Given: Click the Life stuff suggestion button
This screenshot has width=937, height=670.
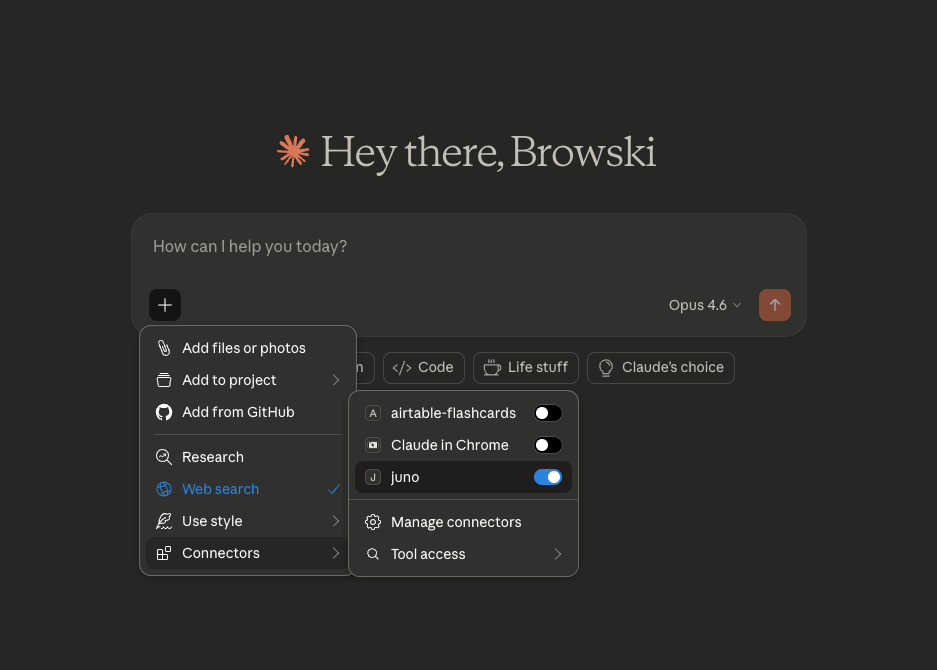Looking at the screenshot, I should point(526,367).
